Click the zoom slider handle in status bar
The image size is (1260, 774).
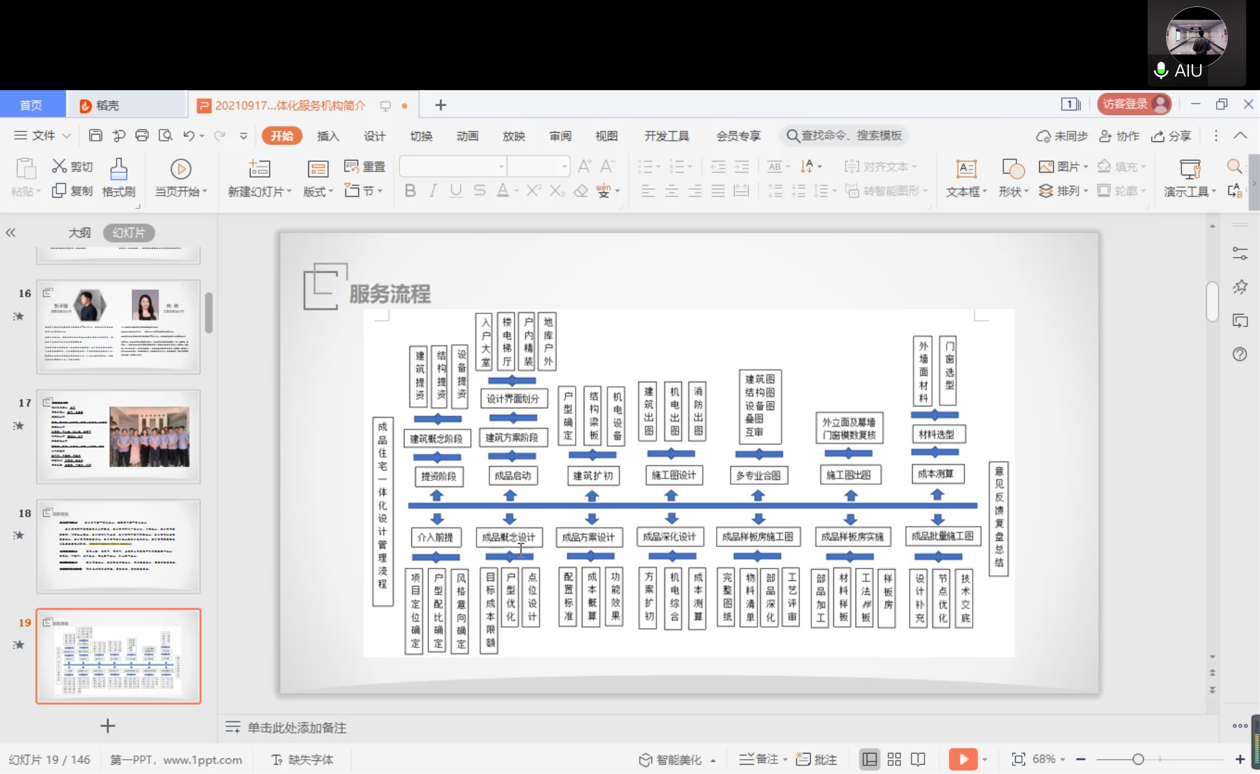pyautogui.click(x=1138, y=760)
